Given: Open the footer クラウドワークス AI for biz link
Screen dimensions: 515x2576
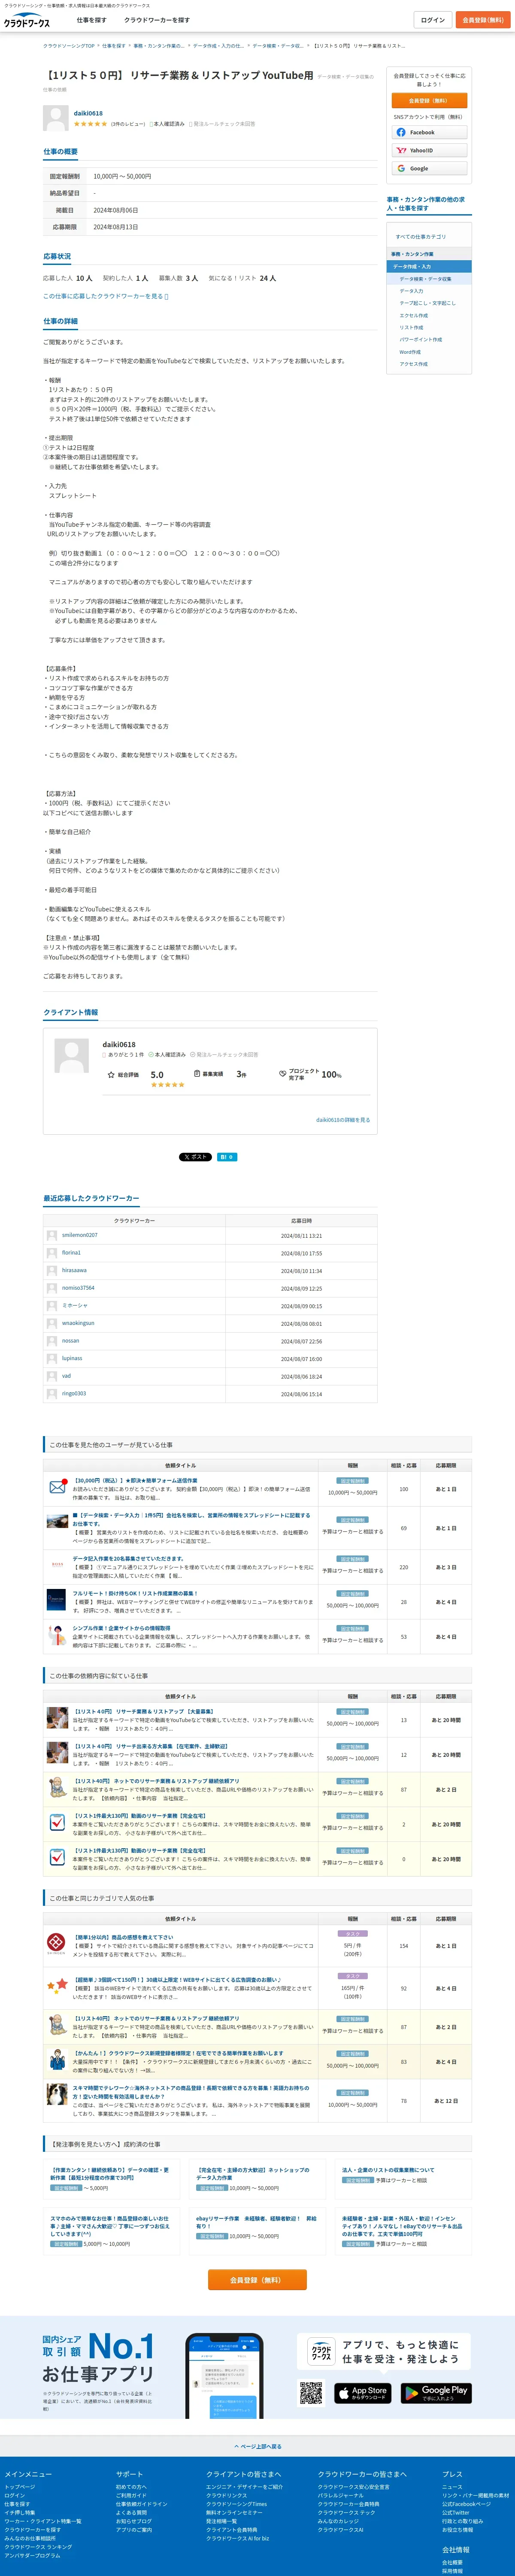Looking at the screenshot, I should [x=238, y=2538].
